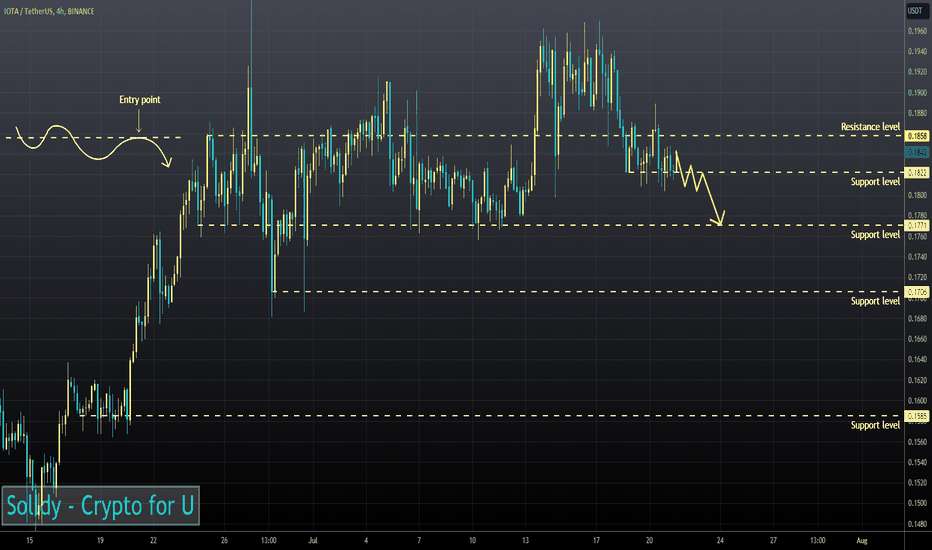Viewport: 932px width, 550px height.
Task: Select the 'Entry point' annotation text
Action: tap(140, 100)
